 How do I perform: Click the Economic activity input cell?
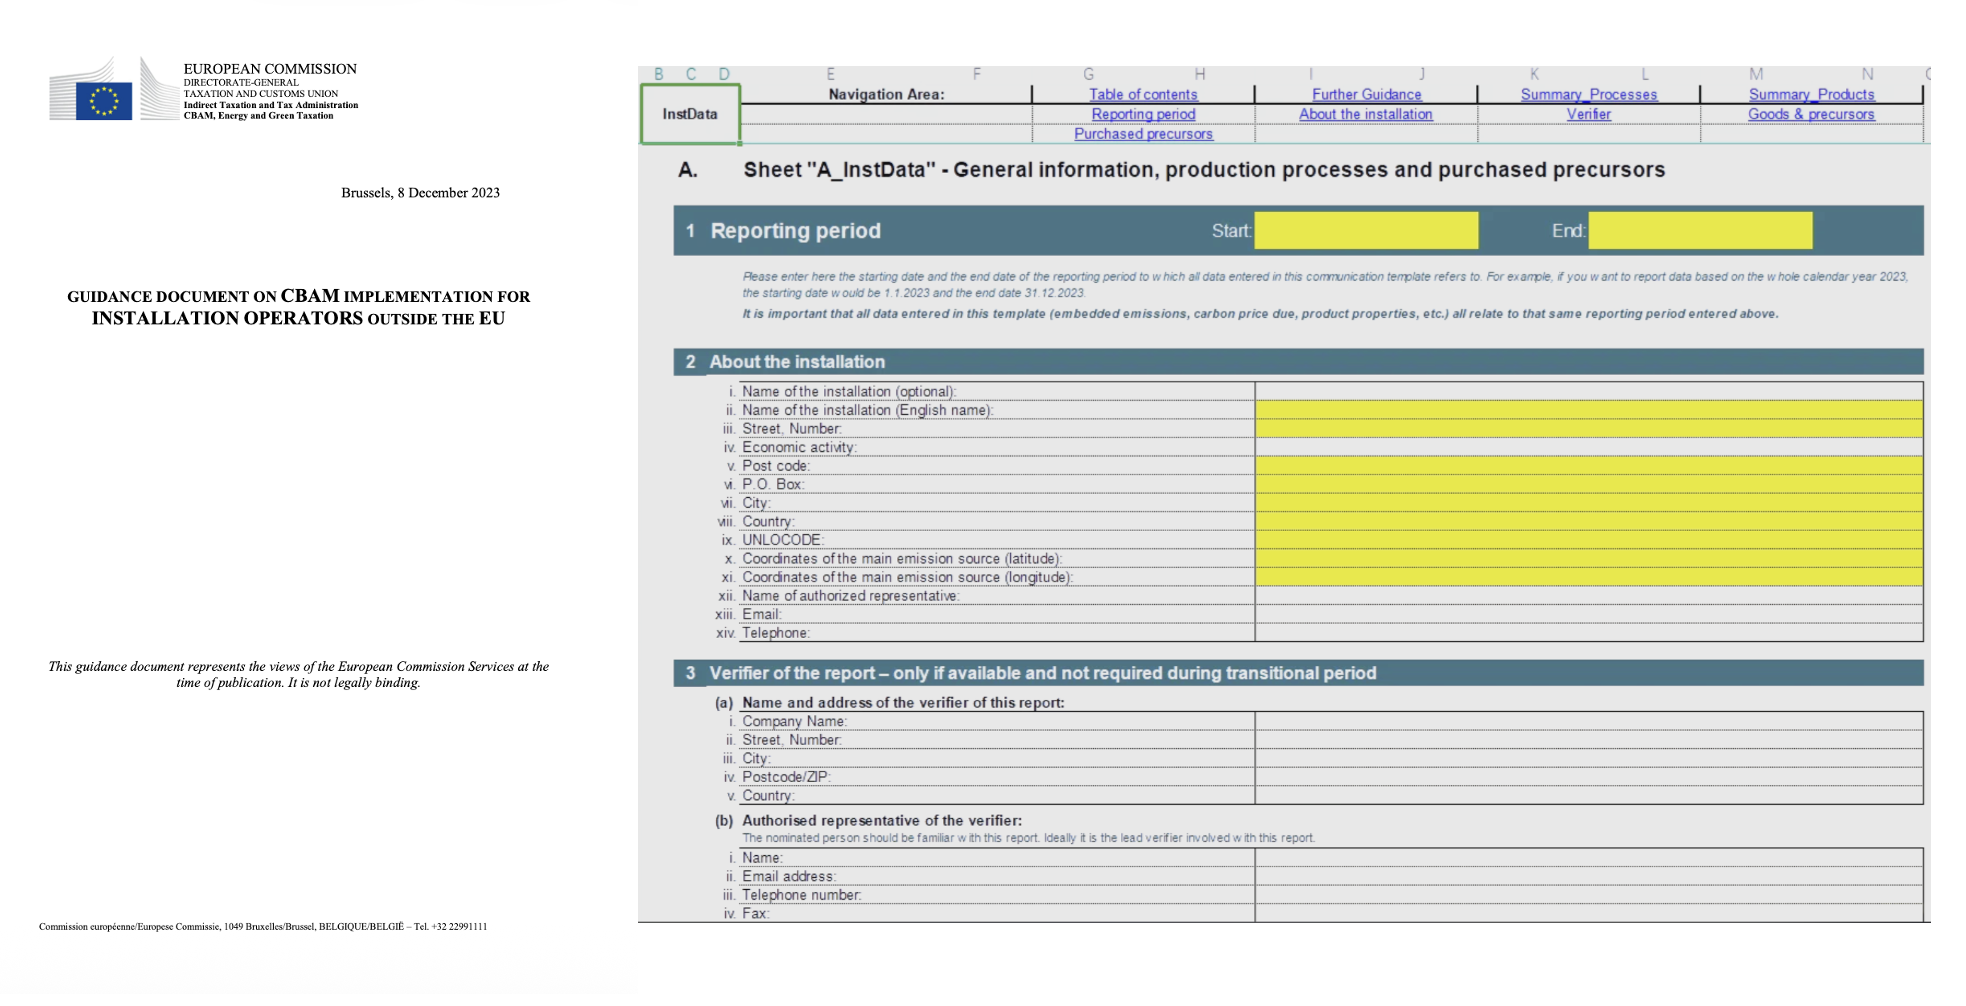coord(1588,447)
